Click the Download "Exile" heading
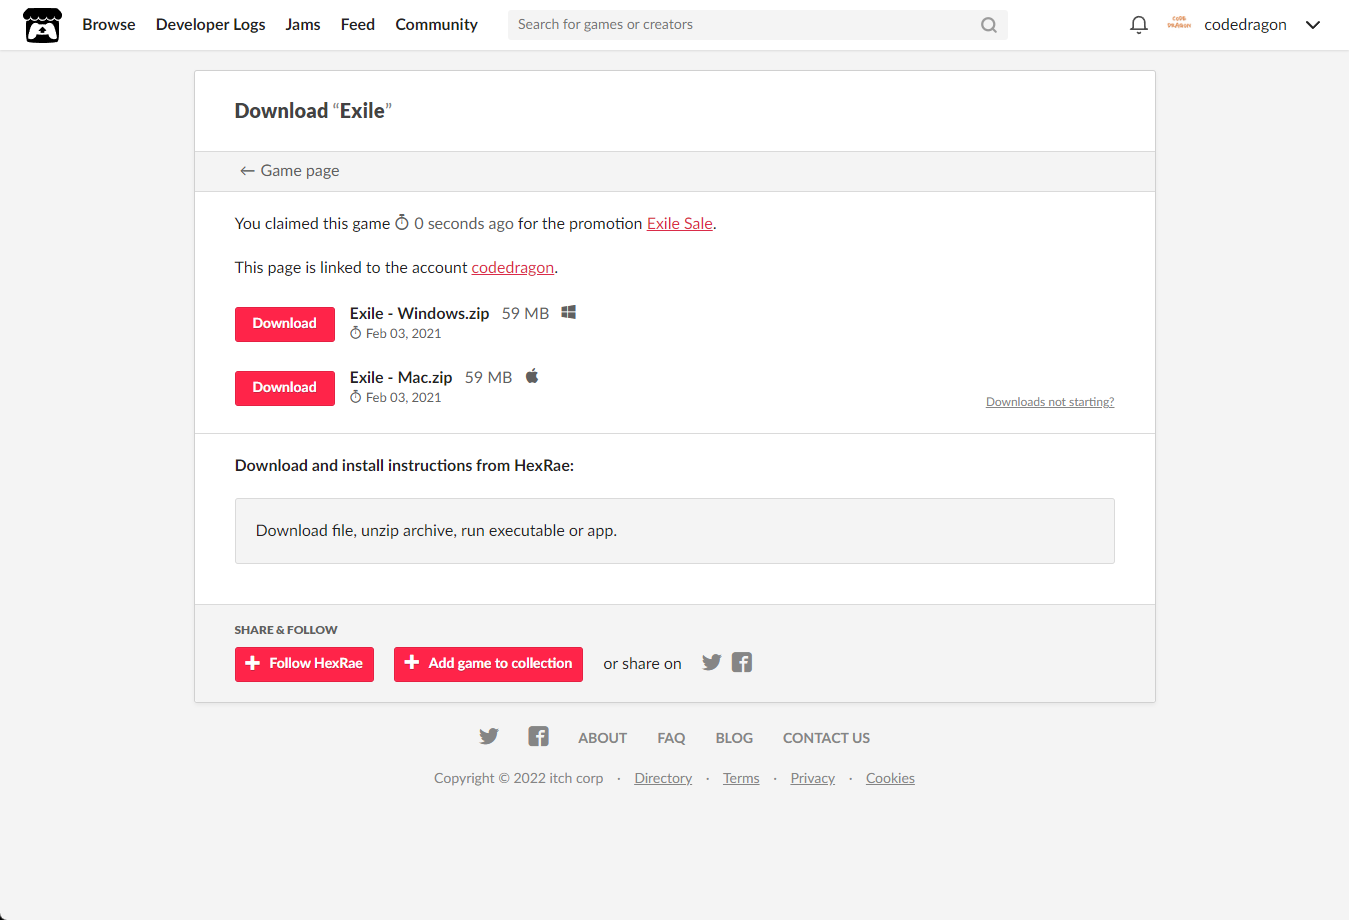The width and height of the screenshot is (1349, 920). pos(313,111)
